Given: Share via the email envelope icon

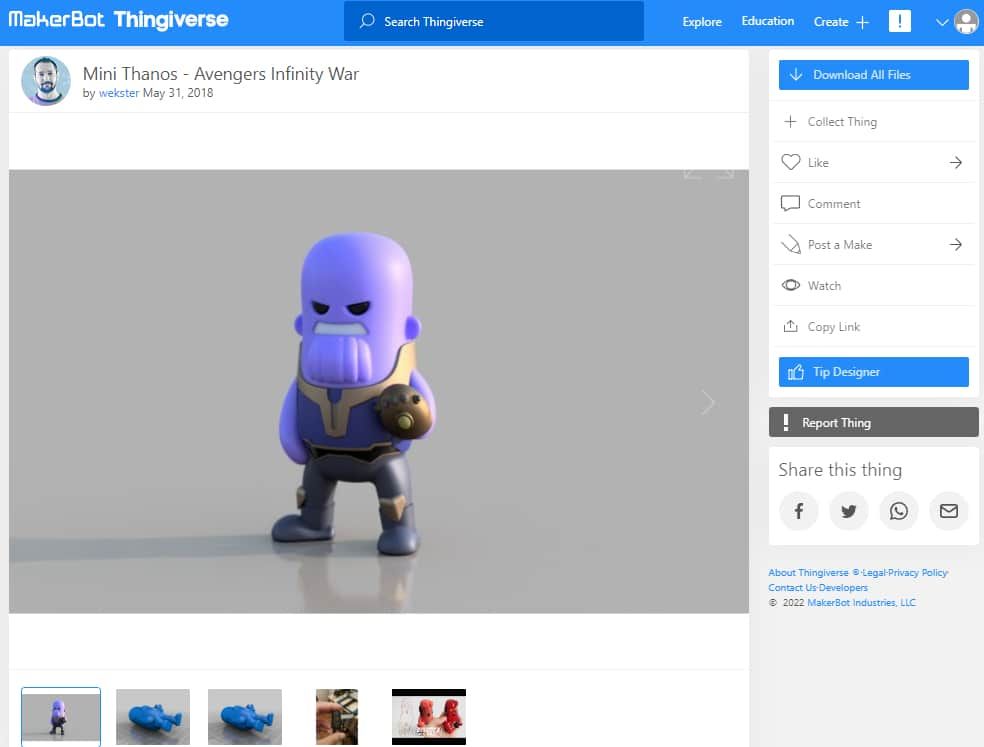Looking at the screenshot, I should 948,511.
